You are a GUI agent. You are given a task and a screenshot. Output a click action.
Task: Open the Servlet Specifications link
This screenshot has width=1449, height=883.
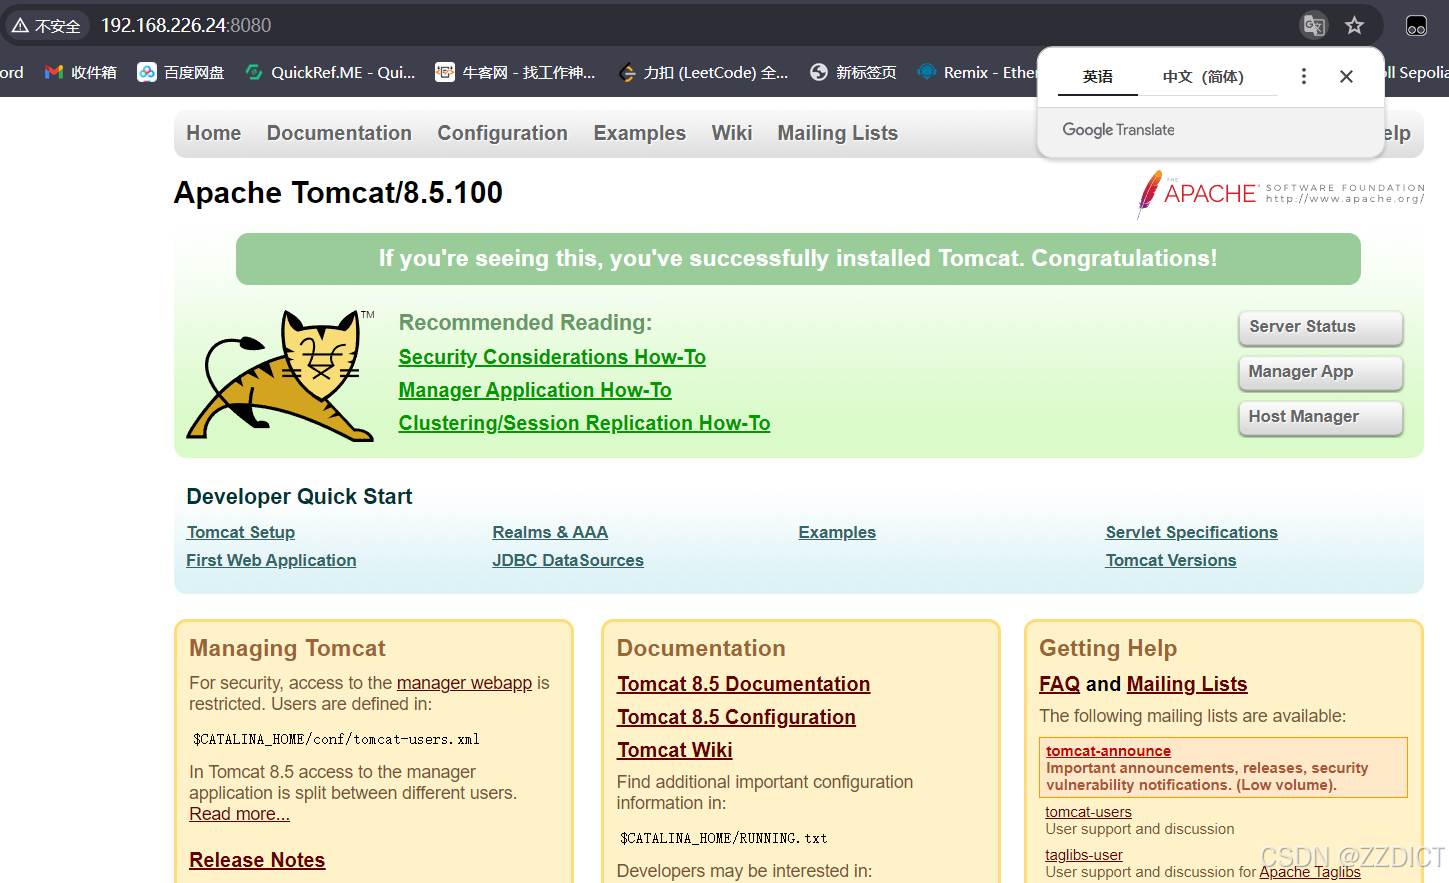tap(1191, 533)
